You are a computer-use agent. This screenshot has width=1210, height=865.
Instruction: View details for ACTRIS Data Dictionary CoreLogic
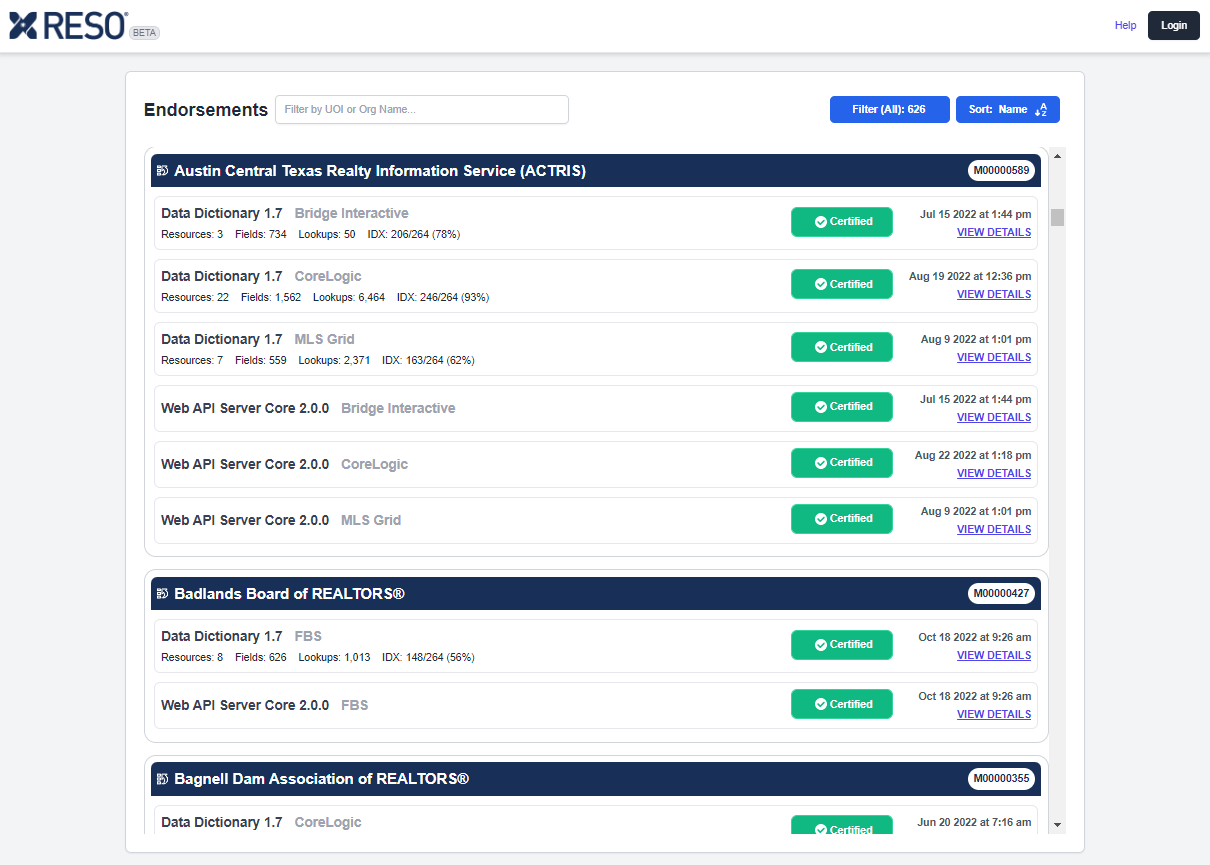(x=994, y=295)
